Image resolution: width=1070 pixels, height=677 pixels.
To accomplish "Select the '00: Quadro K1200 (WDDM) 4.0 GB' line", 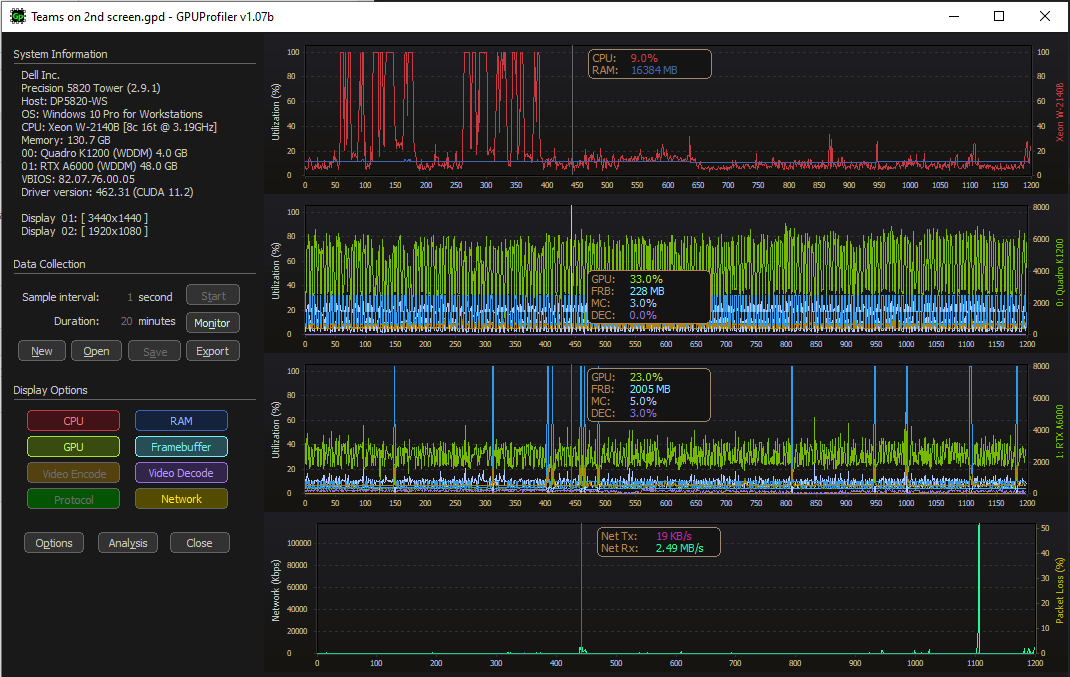I will tap(104, 153).
